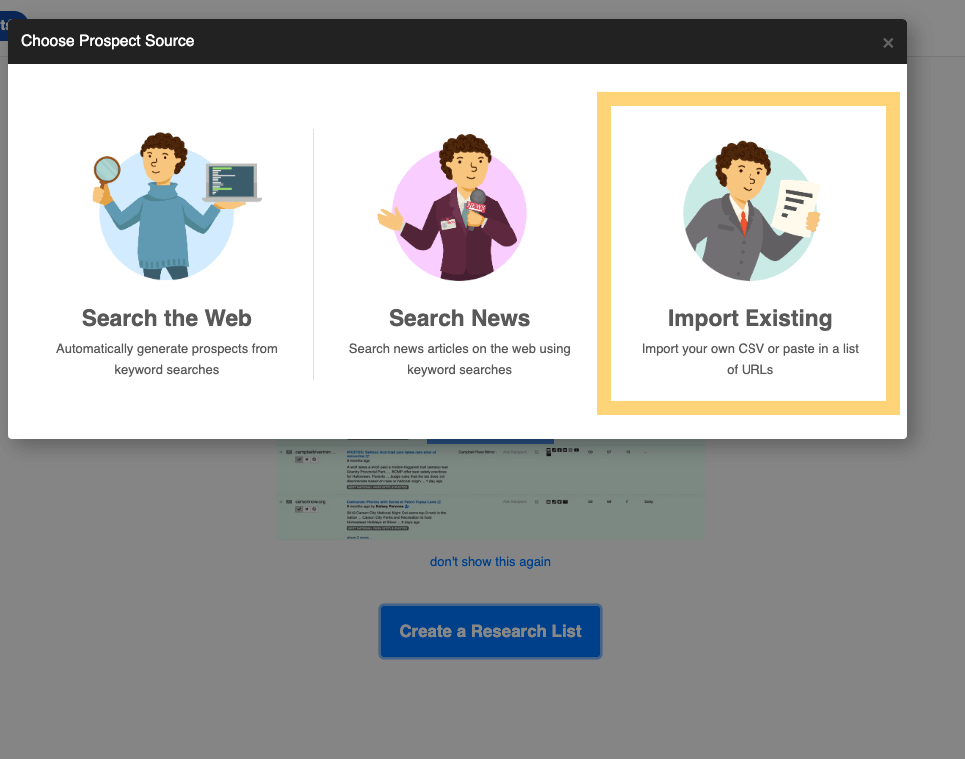This screenshot has width=965, height=759.
Task: Click 'Automatically generate prospects from keyword searches' text
Action: tap(167, 359)
